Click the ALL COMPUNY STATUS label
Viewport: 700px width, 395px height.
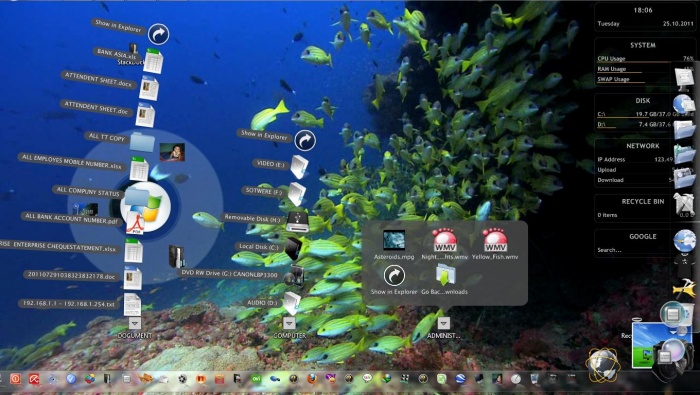point(88,192)
